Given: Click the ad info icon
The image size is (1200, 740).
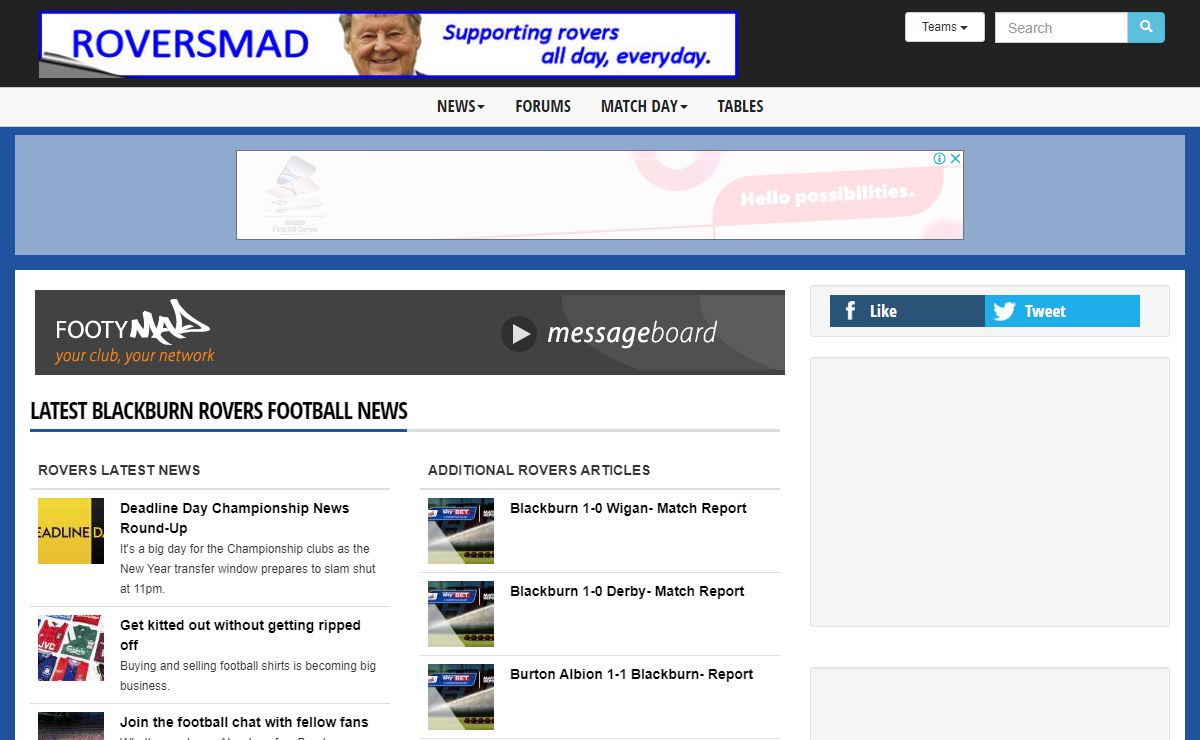Looking at the screenshot, I should [x=940, y=158].
